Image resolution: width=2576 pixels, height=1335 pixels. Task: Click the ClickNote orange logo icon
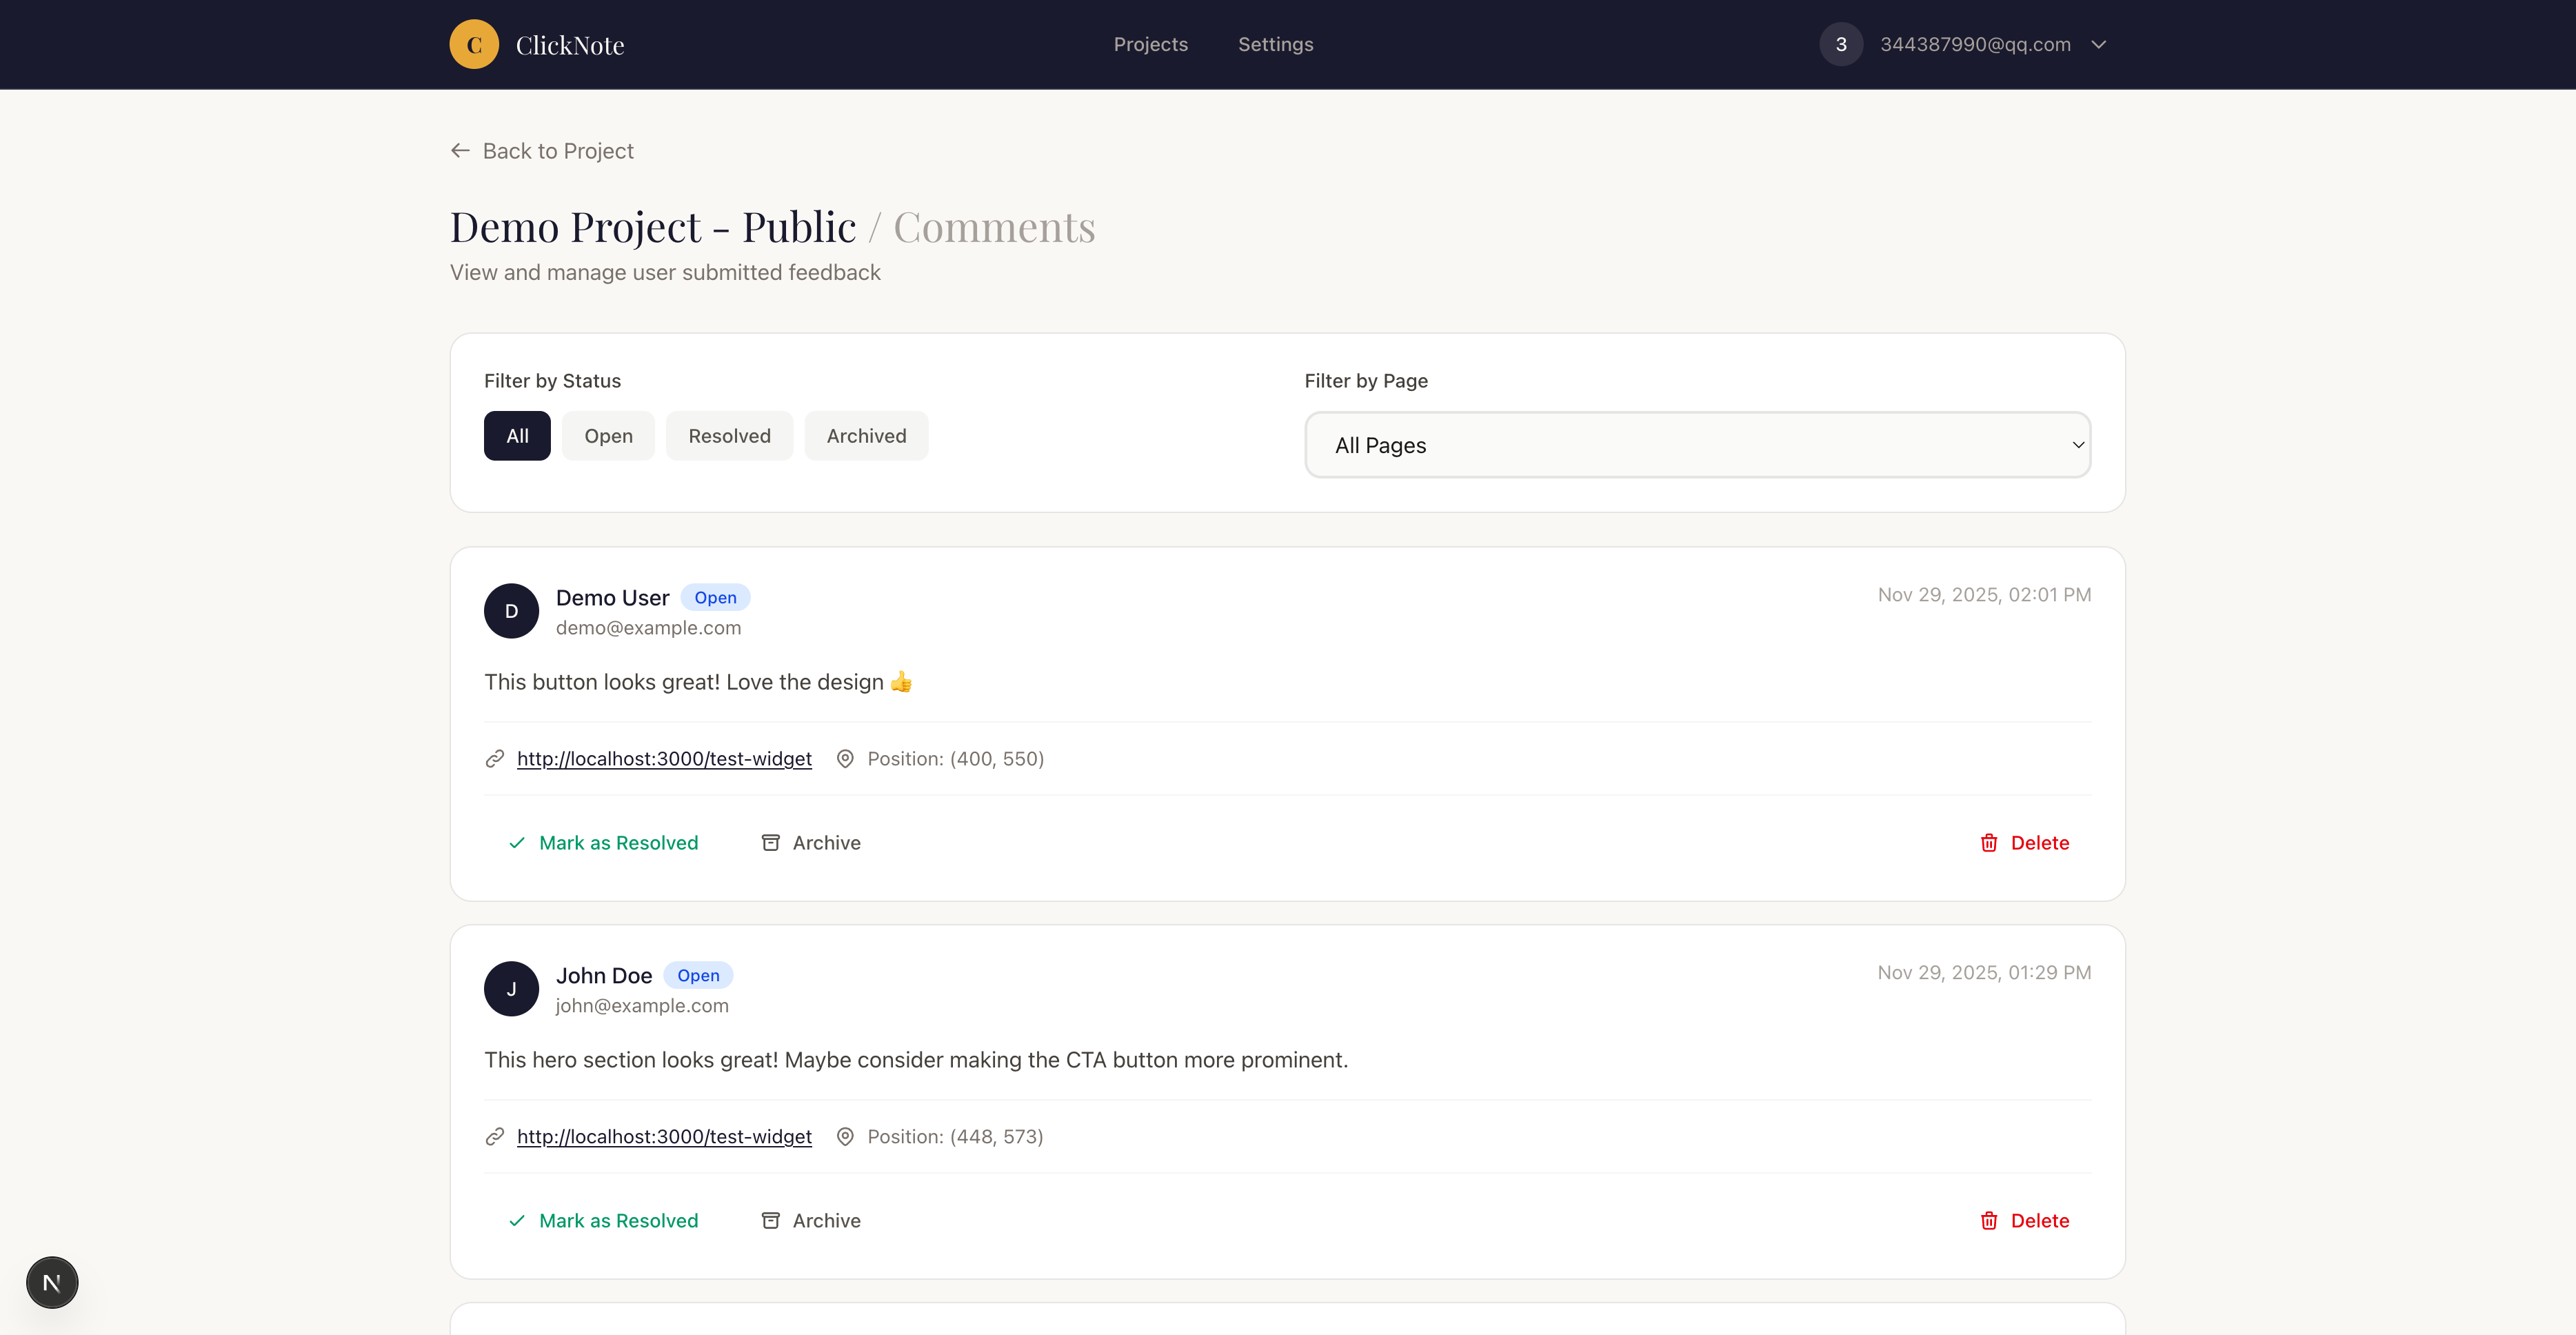coord(474,45)
